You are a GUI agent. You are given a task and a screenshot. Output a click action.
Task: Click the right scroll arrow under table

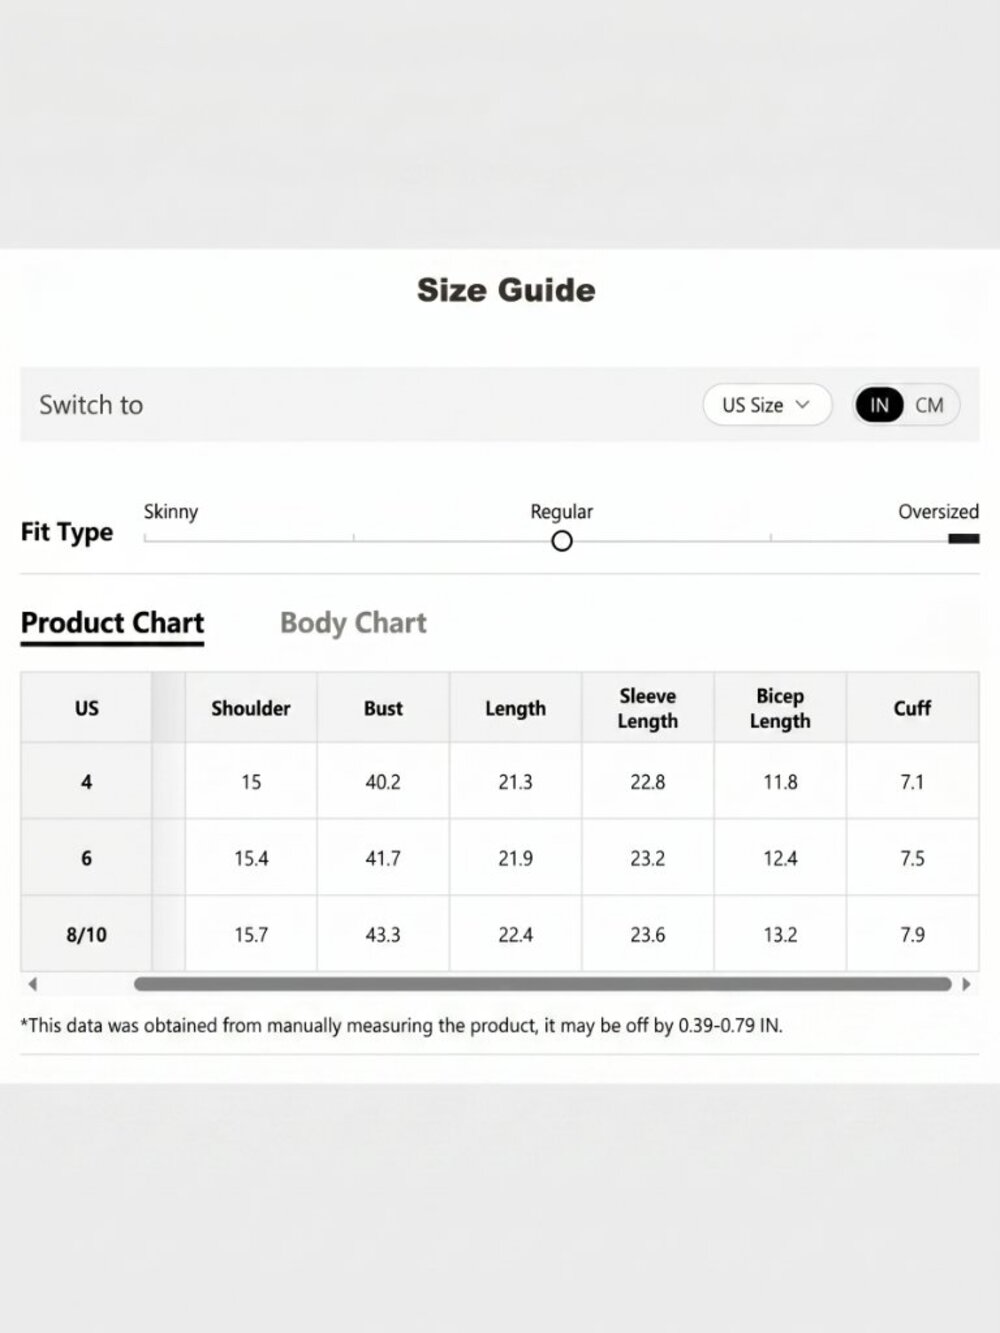tap(966, 984)
